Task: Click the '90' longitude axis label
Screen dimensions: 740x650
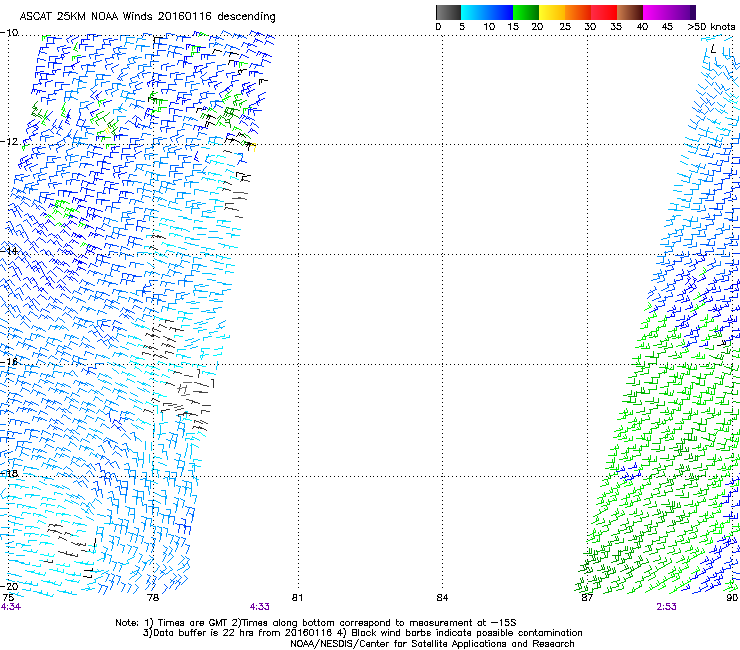Action: tap(732, 598)
